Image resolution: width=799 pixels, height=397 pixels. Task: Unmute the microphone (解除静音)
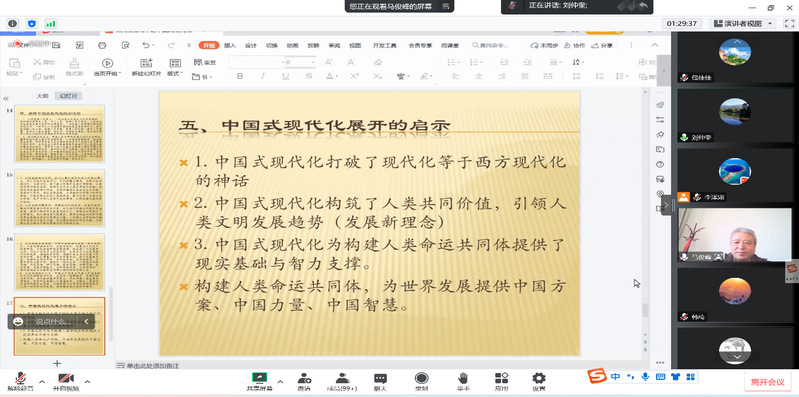tap(21, 381)
